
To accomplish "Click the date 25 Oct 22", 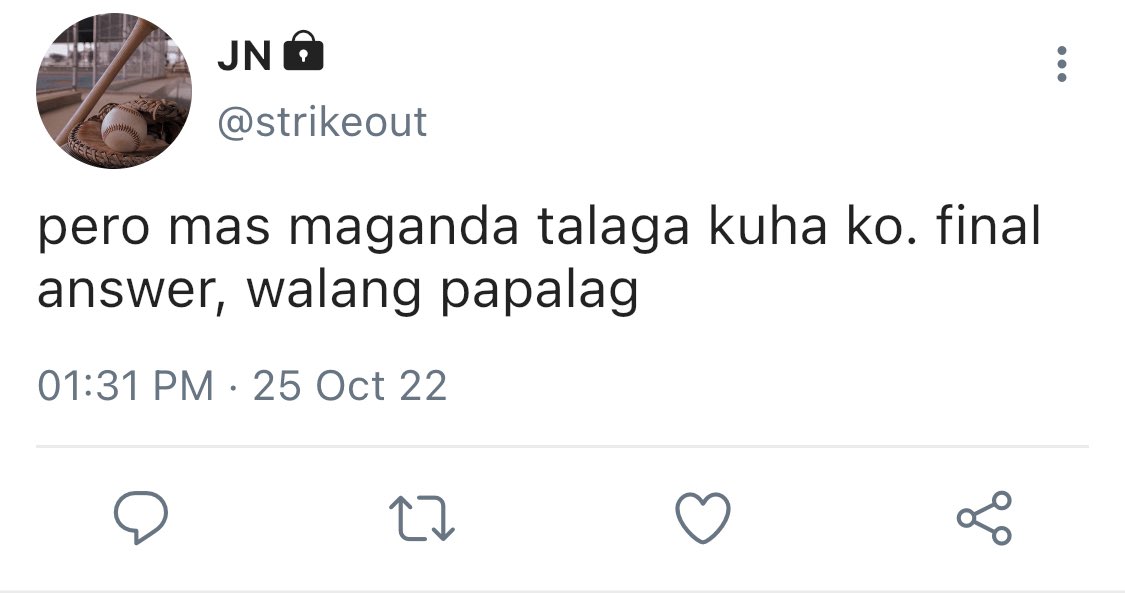I will pos(350,386).
